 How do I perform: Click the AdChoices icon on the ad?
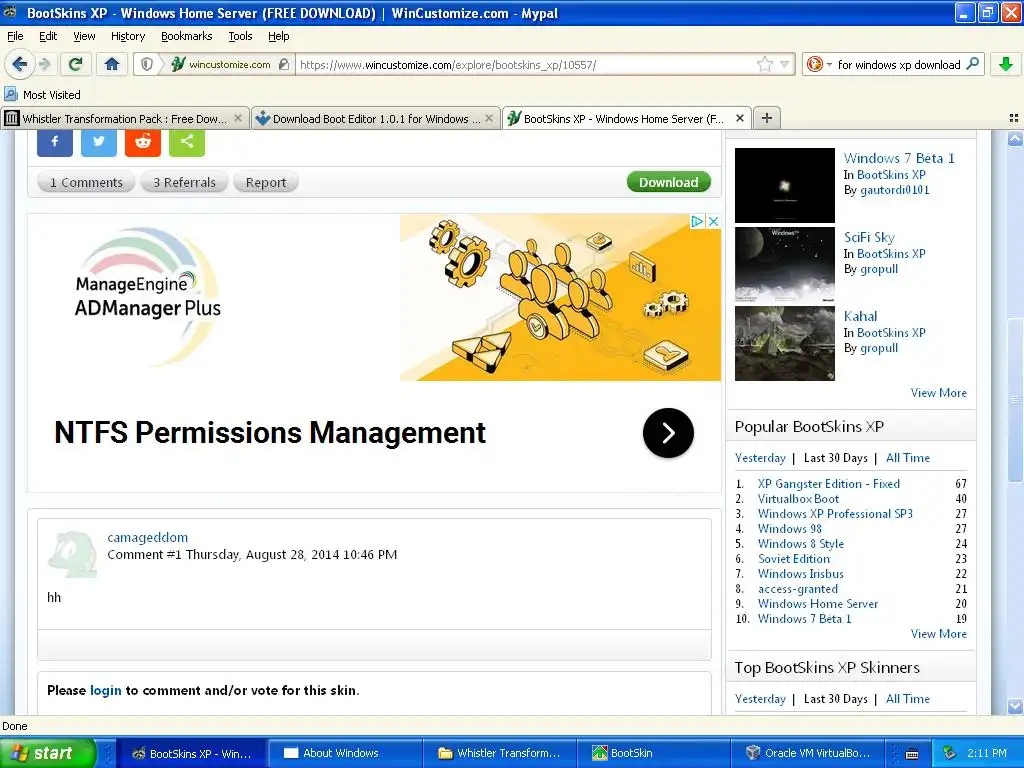(697, 221)
